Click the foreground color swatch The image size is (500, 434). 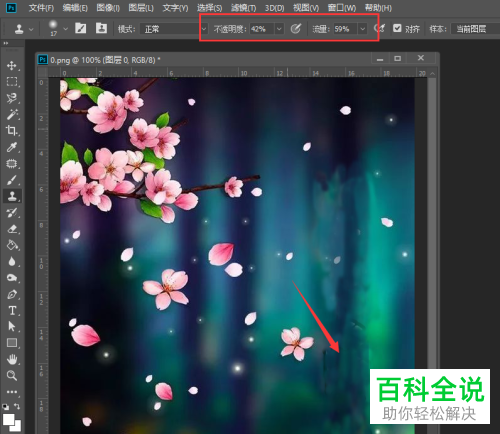coord(8,419)
